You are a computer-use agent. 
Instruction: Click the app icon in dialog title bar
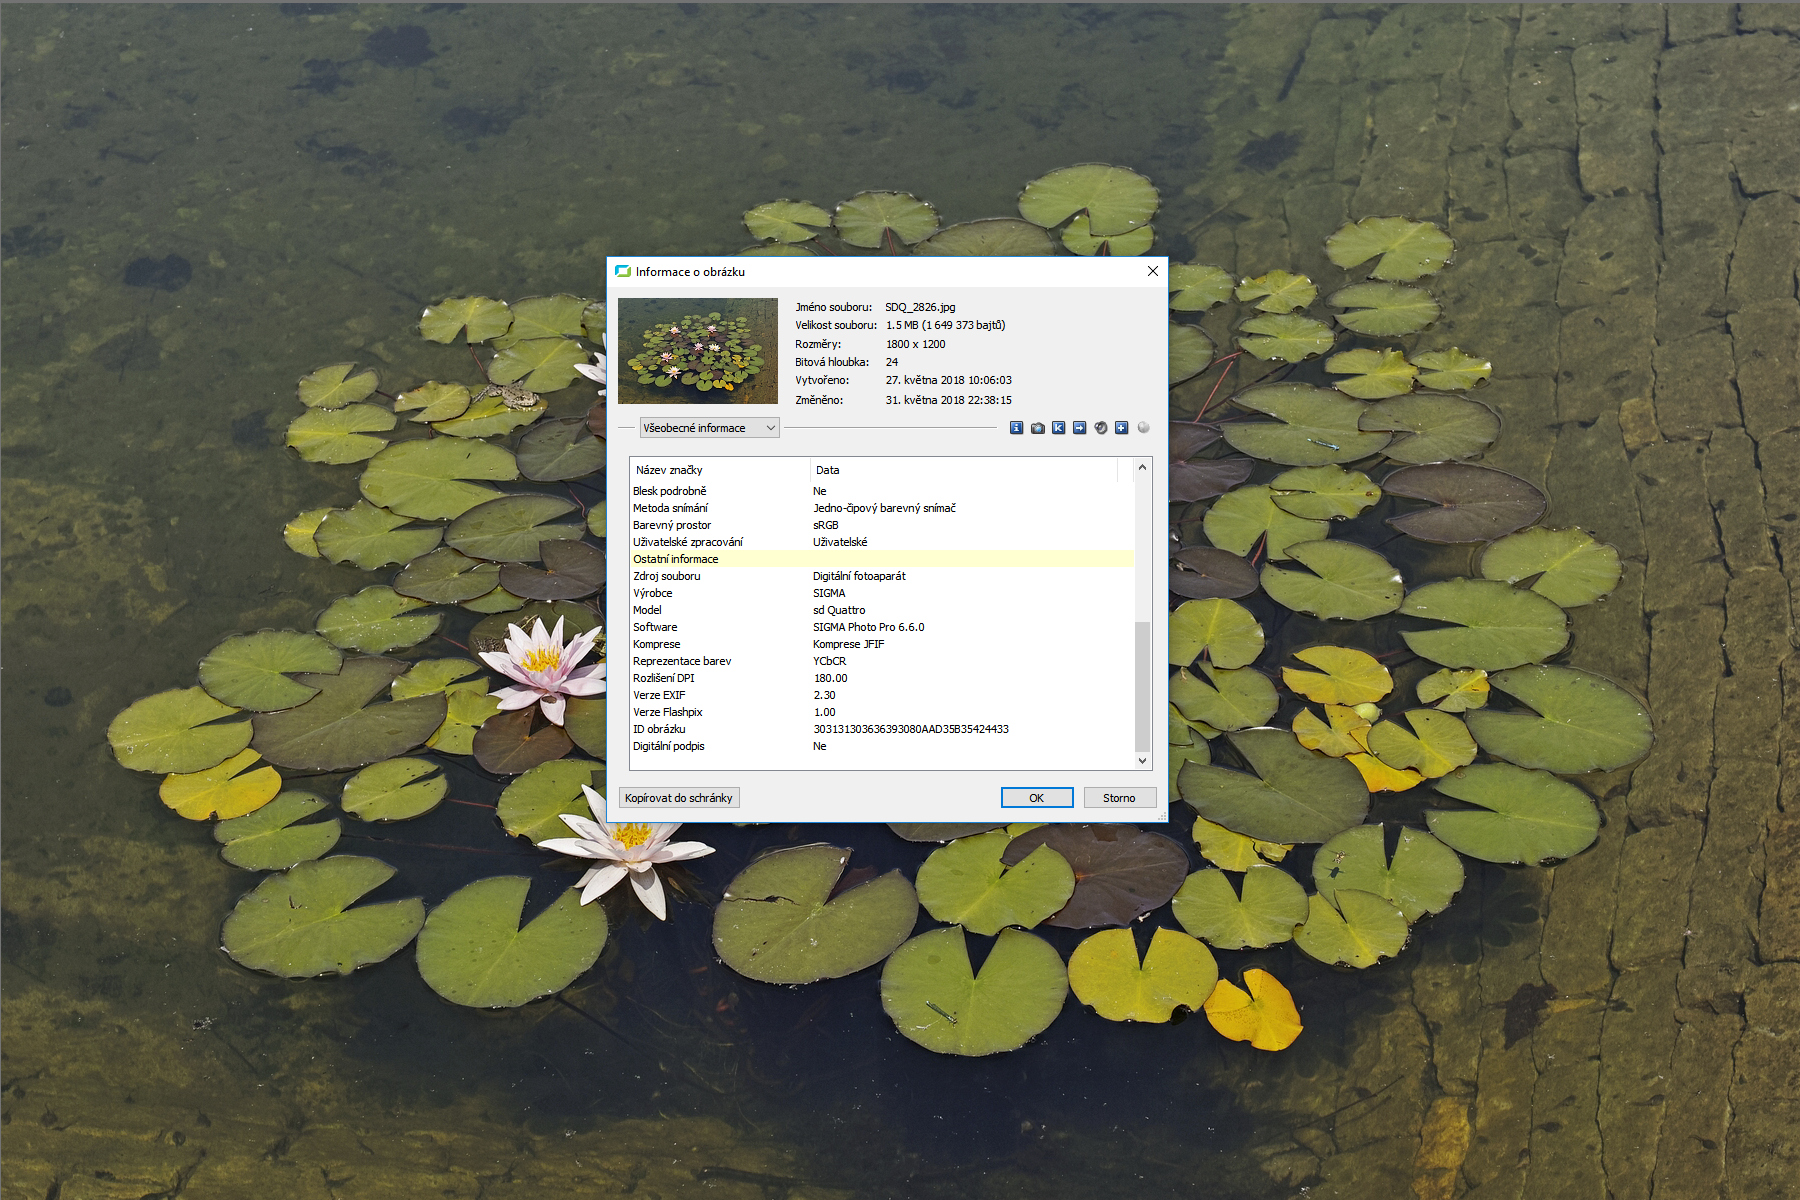[x=623, y=272]
